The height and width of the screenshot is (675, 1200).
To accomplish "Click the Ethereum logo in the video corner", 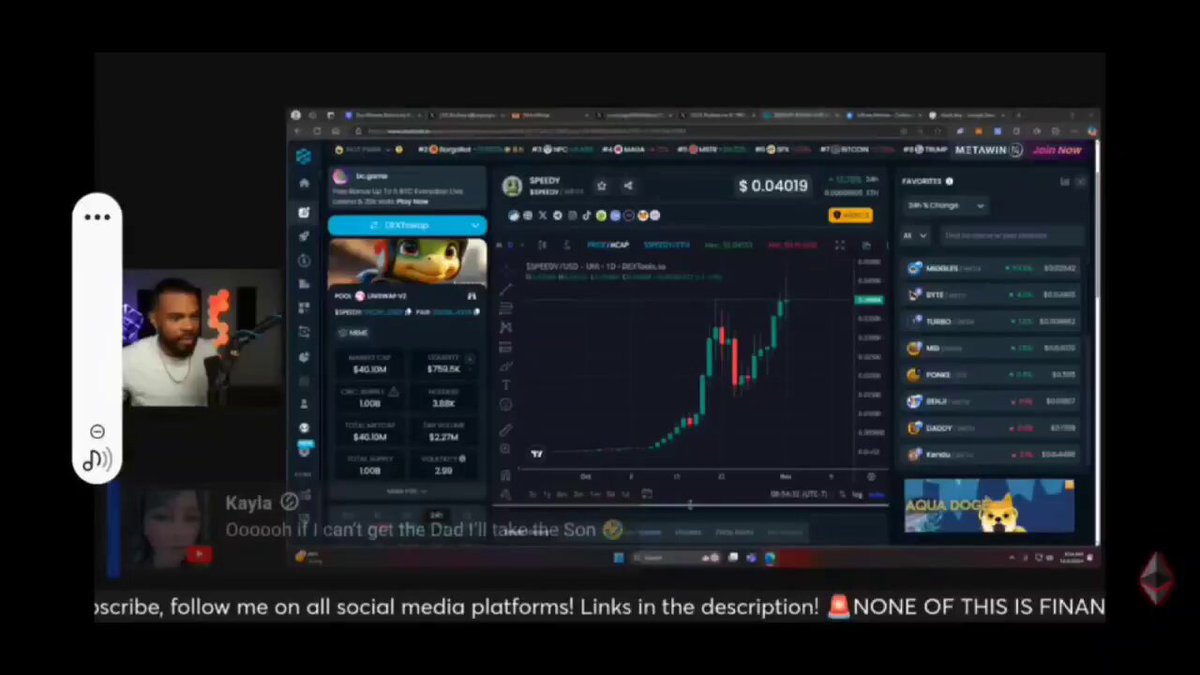I will [1157, 579].
